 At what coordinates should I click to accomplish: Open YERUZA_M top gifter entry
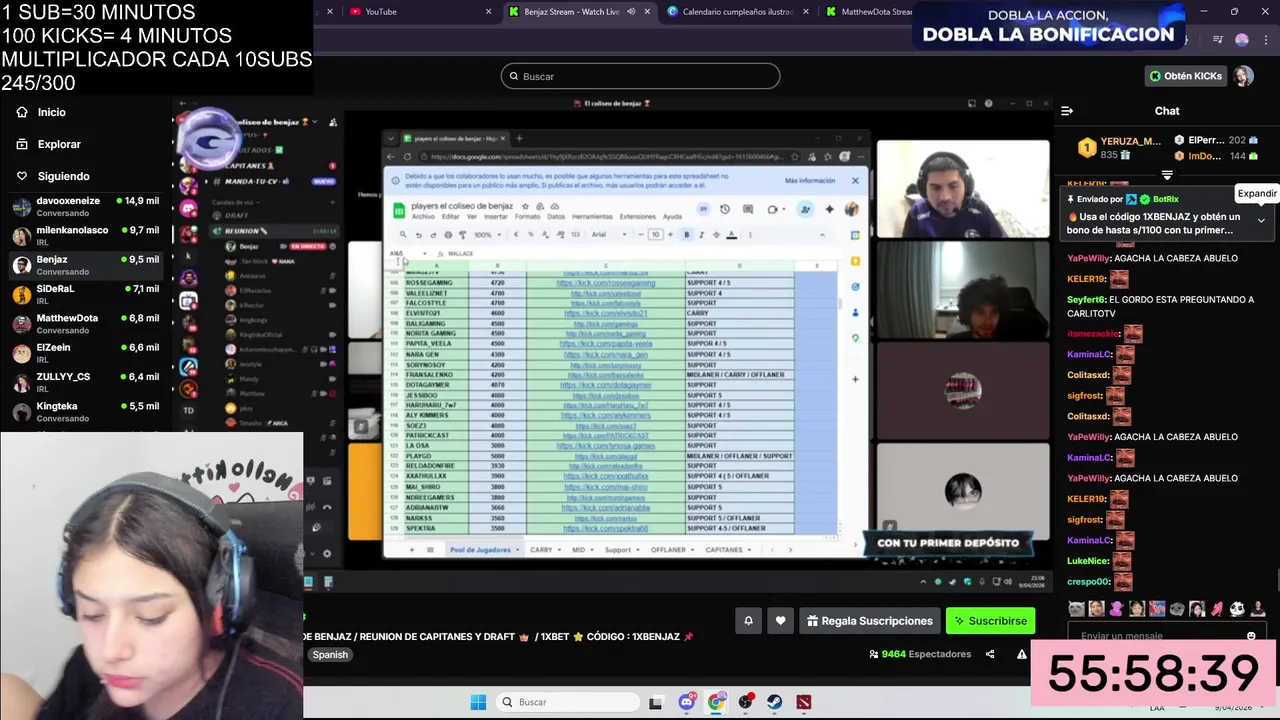(1118, 148)
